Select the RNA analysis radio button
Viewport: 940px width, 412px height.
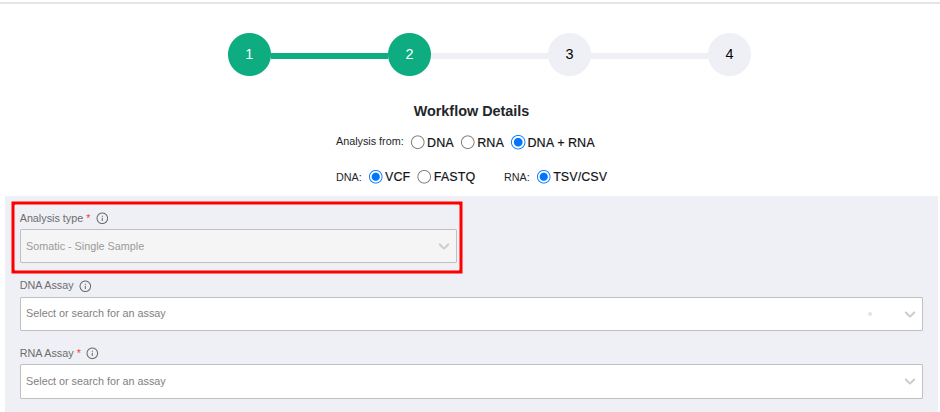pos(467,143)
